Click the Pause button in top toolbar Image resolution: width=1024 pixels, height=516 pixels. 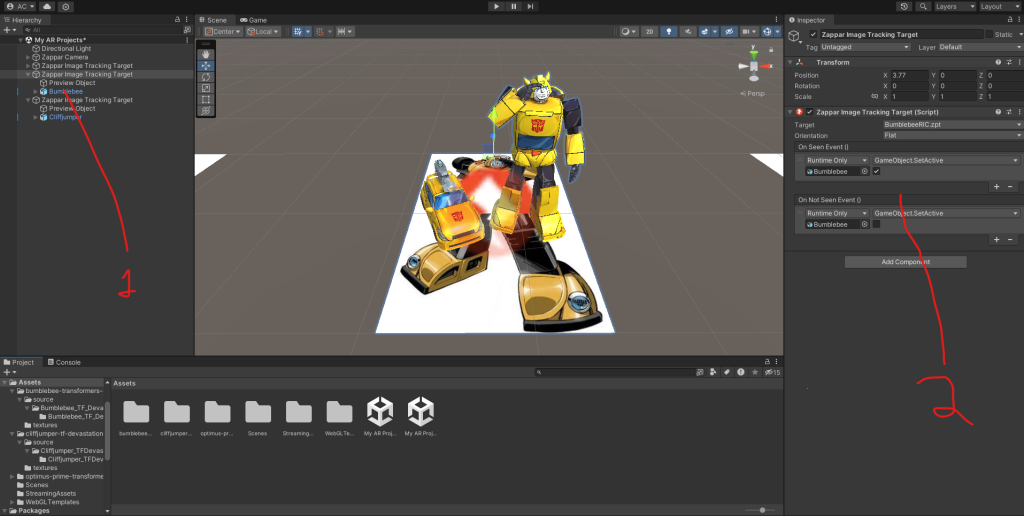tap(513, 6)
